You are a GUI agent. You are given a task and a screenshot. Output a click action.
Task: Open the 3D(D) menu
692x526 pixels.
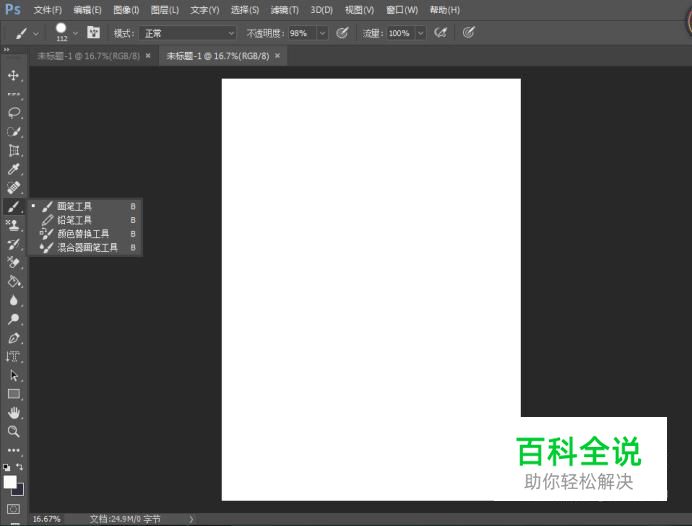[321, 10]
